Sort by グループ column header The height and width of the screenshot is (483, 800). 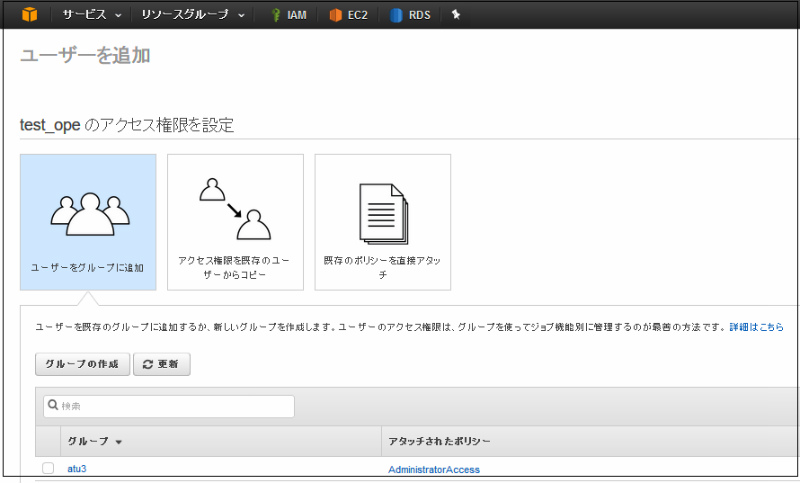pos(94,441)
